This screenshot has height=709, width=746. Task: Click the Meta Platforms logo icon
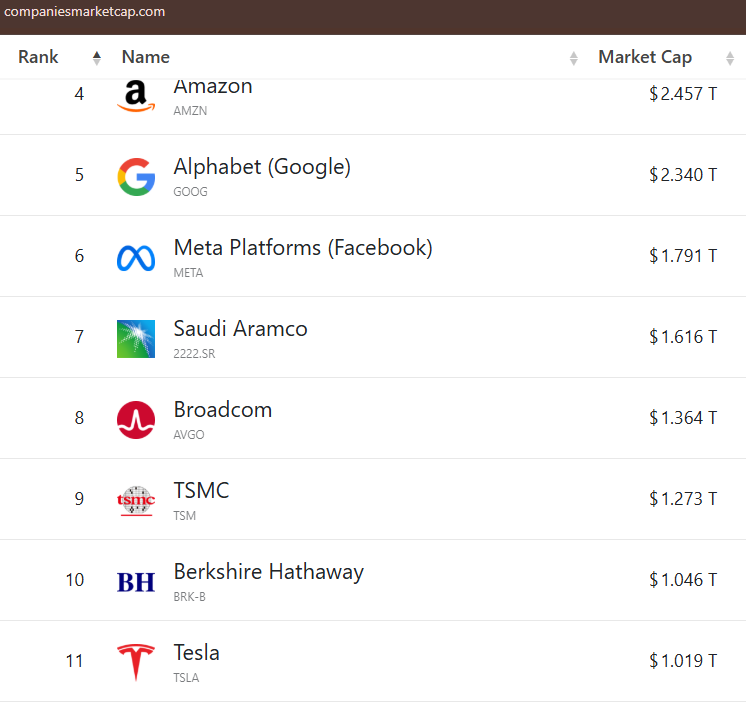click(x=136, y=258)
